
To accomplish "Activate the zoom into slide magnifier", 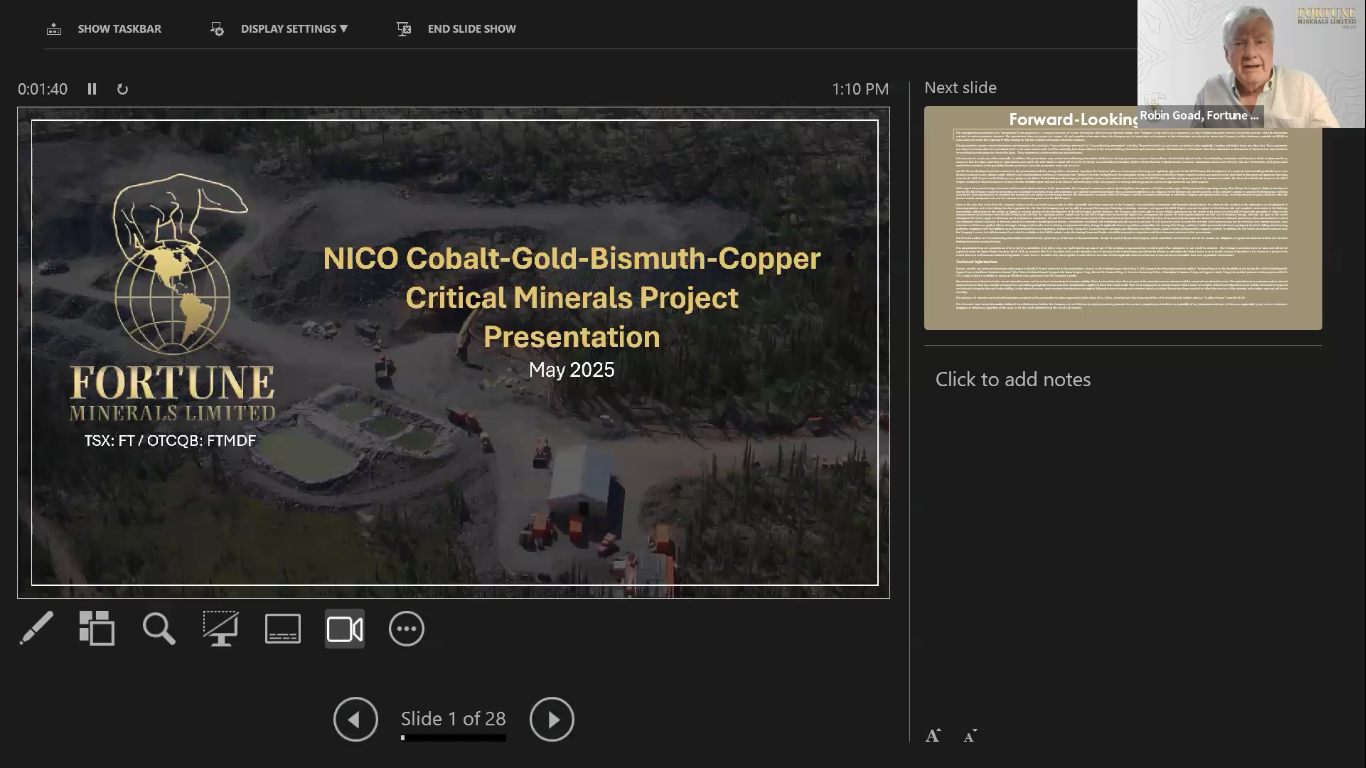I will pos(159,629).
